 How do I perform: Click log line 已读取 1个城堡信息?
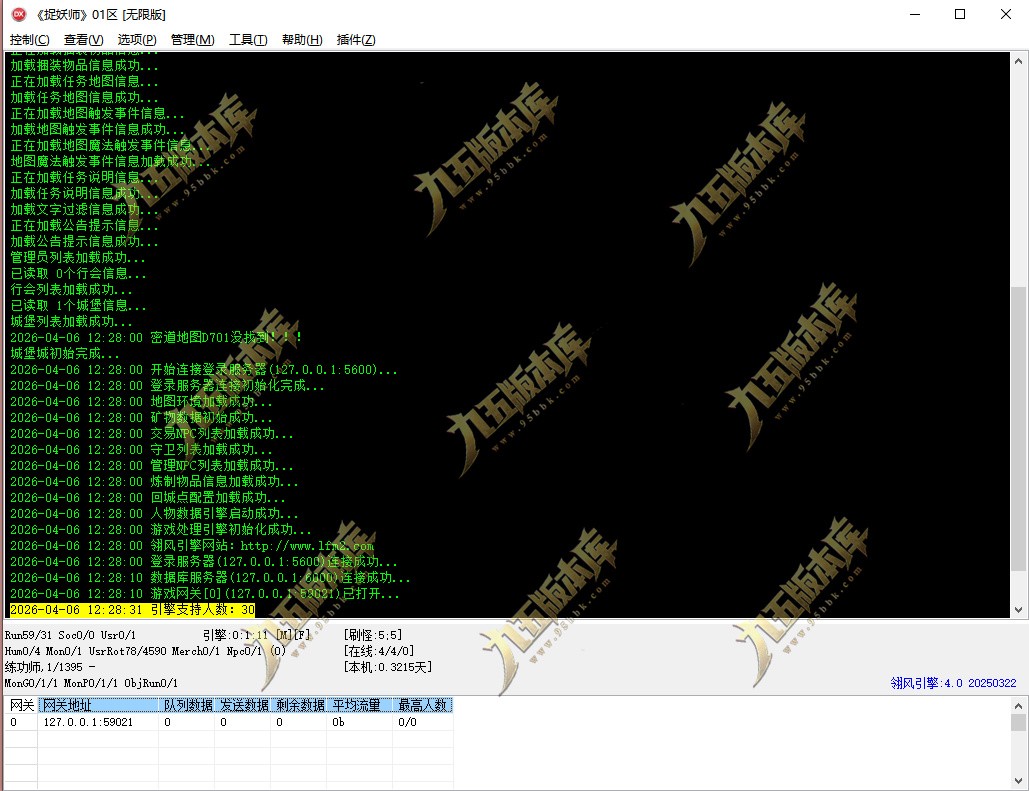[x=78, y=305]
